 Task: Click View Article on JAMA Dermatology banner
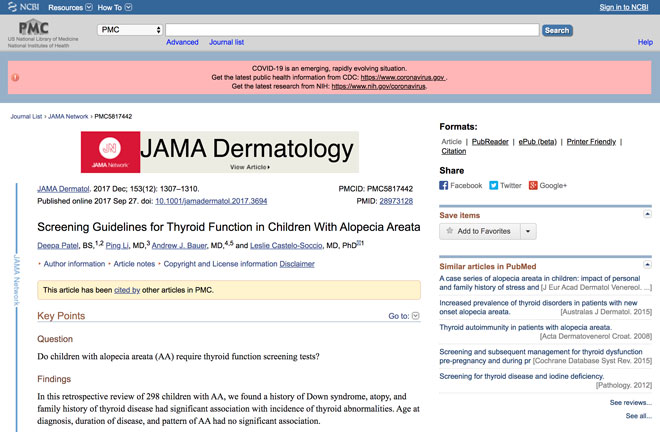point(250,167)
